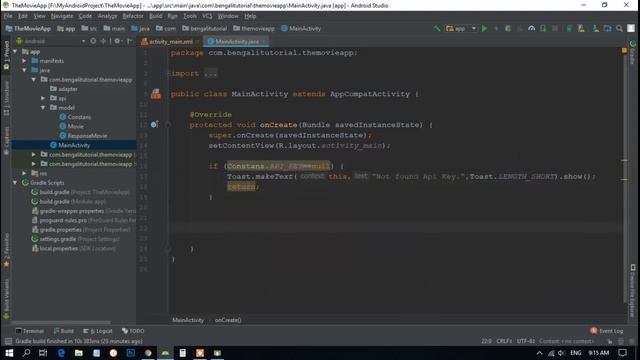Click the Attach debugger to process icon

click(x=543, y=29)
